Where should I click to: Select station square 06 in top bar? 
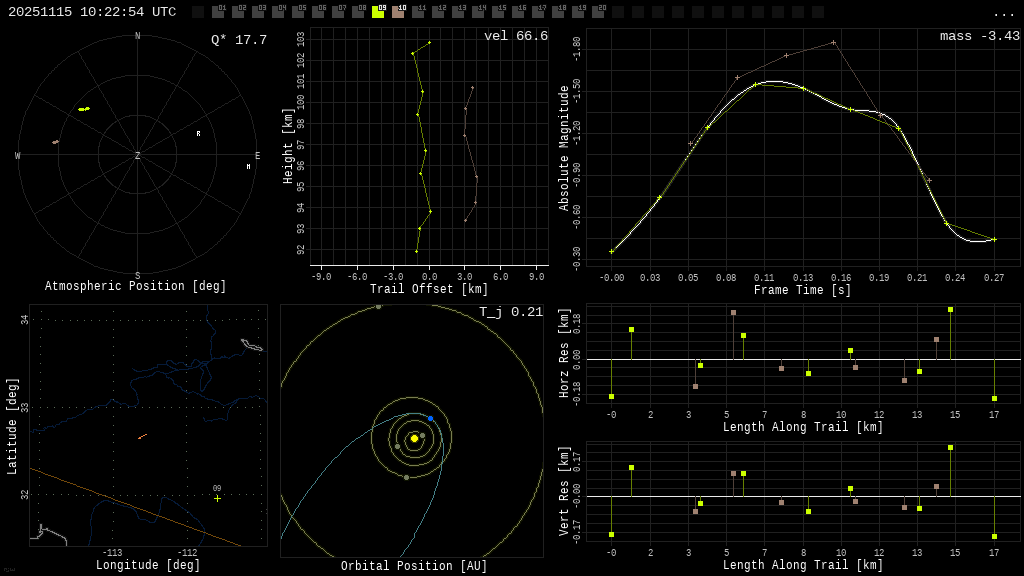click(x=318, y=12)
